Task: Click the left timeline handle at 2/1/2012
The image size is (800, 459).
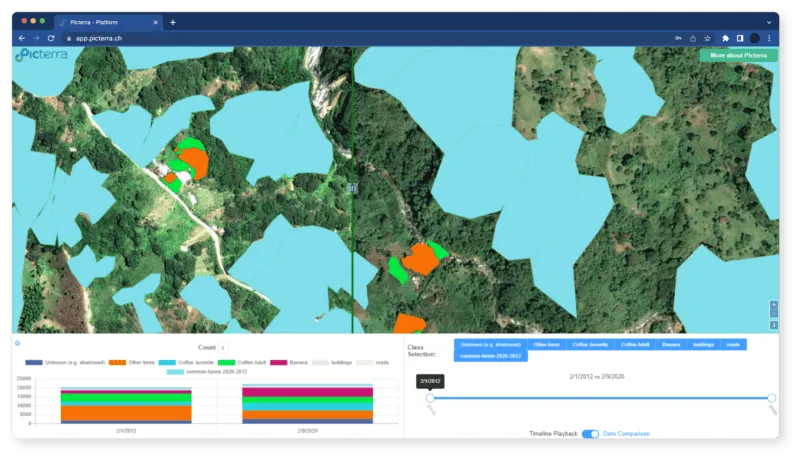Action: coord(430,398)
